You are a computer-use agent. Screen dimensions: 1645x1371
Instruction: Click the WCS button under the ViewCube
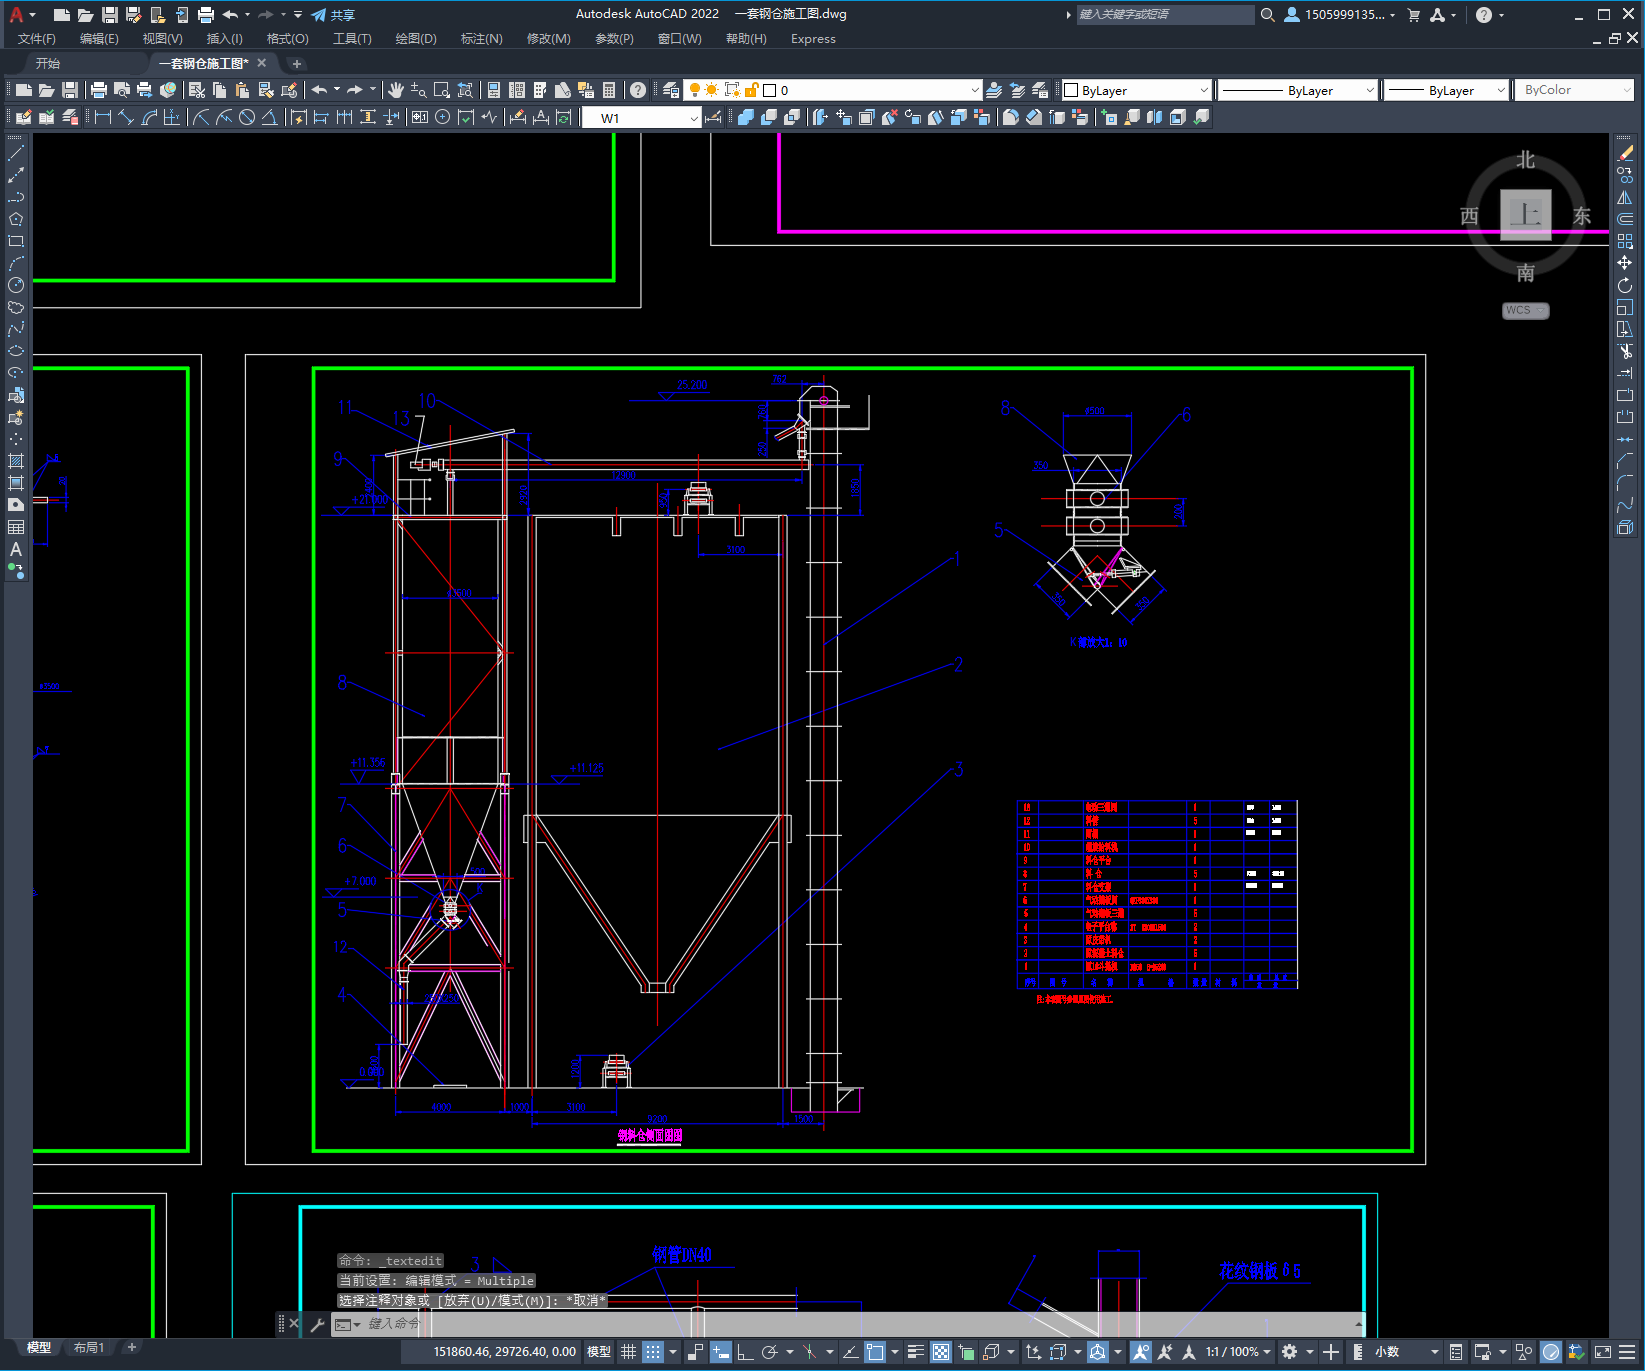point(1525,310)
